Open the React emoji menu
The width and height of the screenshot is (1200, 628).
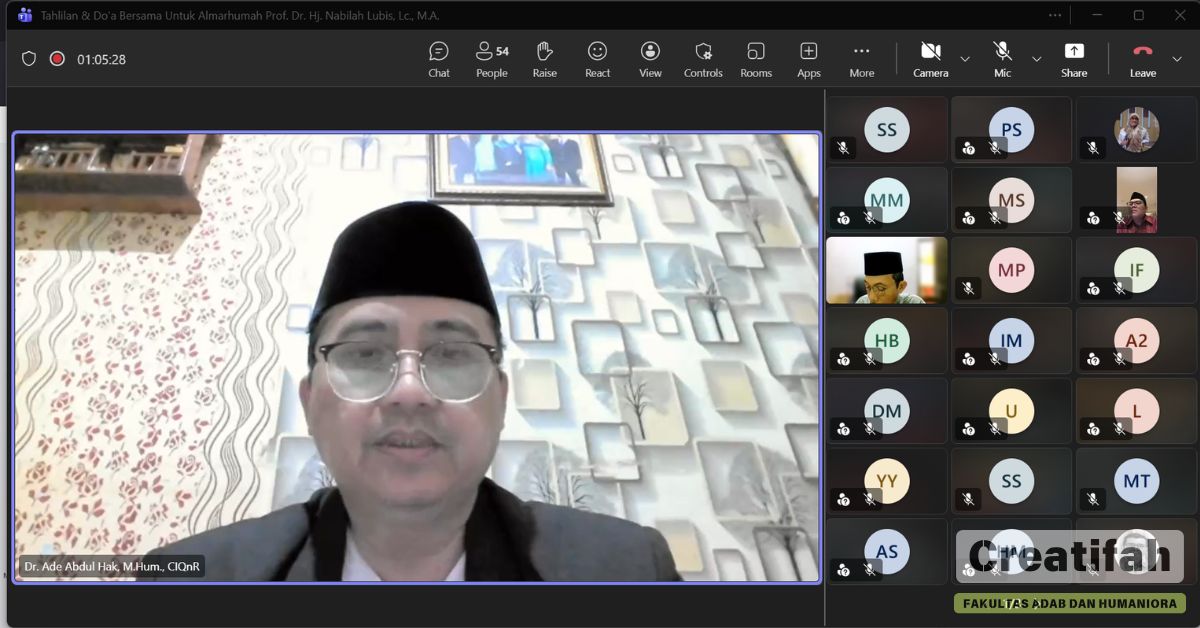(x=597, y=59)
